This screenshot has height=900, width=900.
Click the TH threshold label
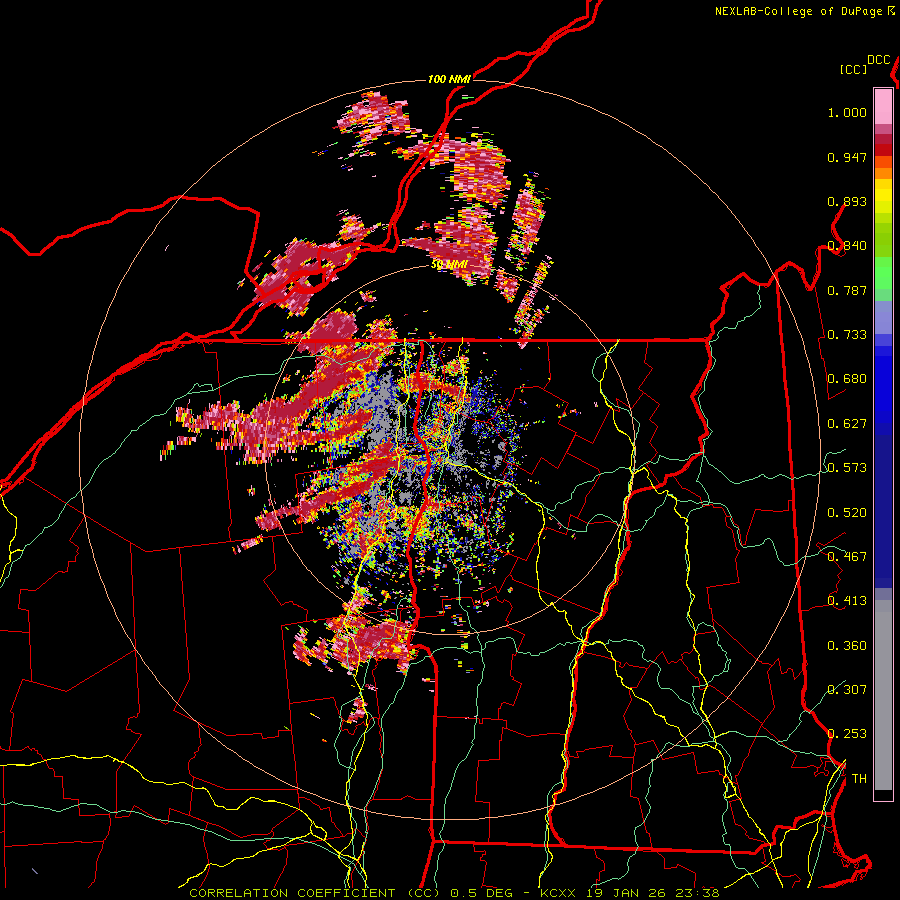pos(859,779)
